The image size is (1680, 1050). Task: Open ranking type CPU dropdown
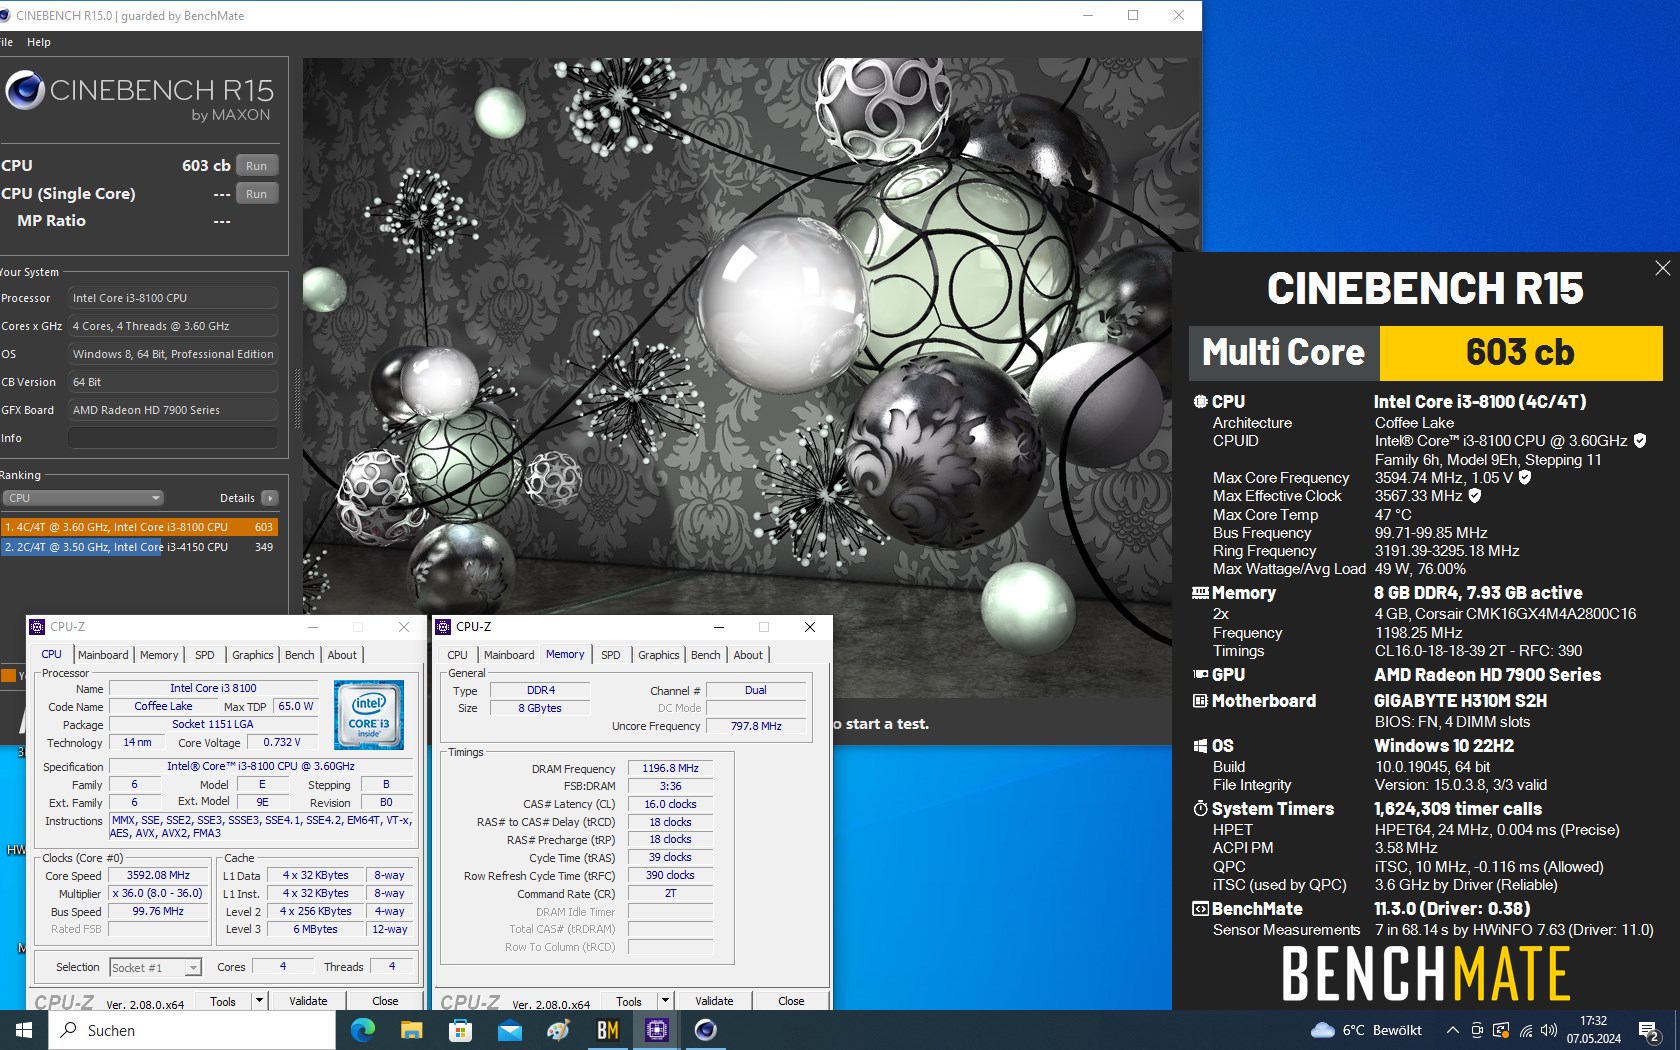pyautogui.click(x=84, y=498)
